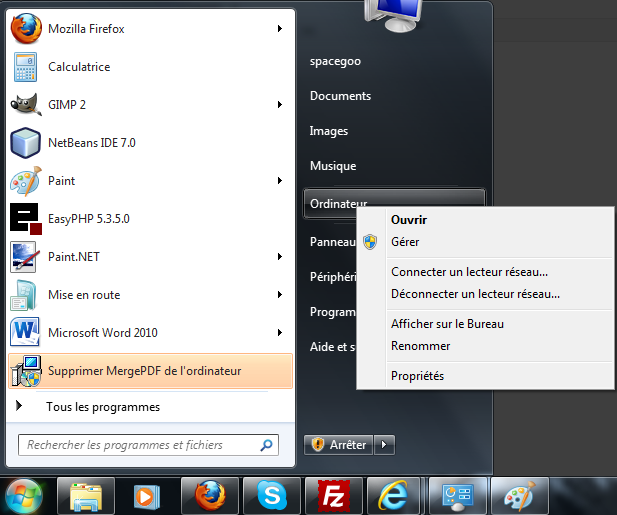Click the Rechercher les programmes et fichiers box

148,445
